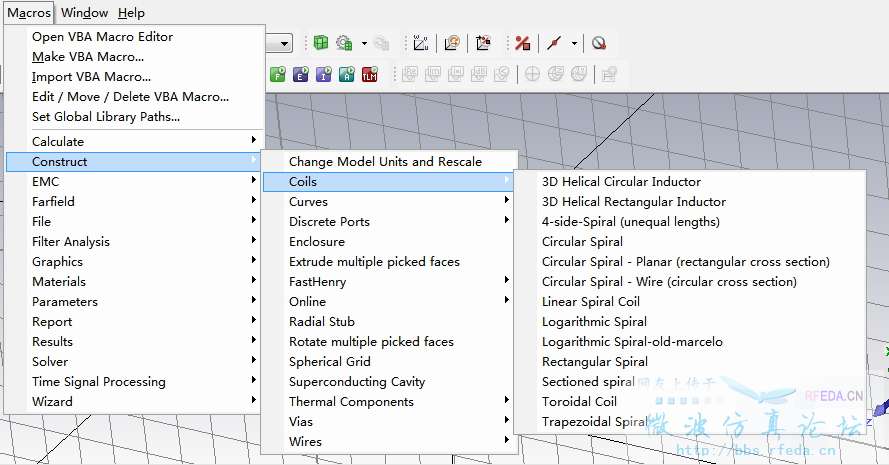
Task: Open the Wires submenu entry
Action: tap(390, 441)
